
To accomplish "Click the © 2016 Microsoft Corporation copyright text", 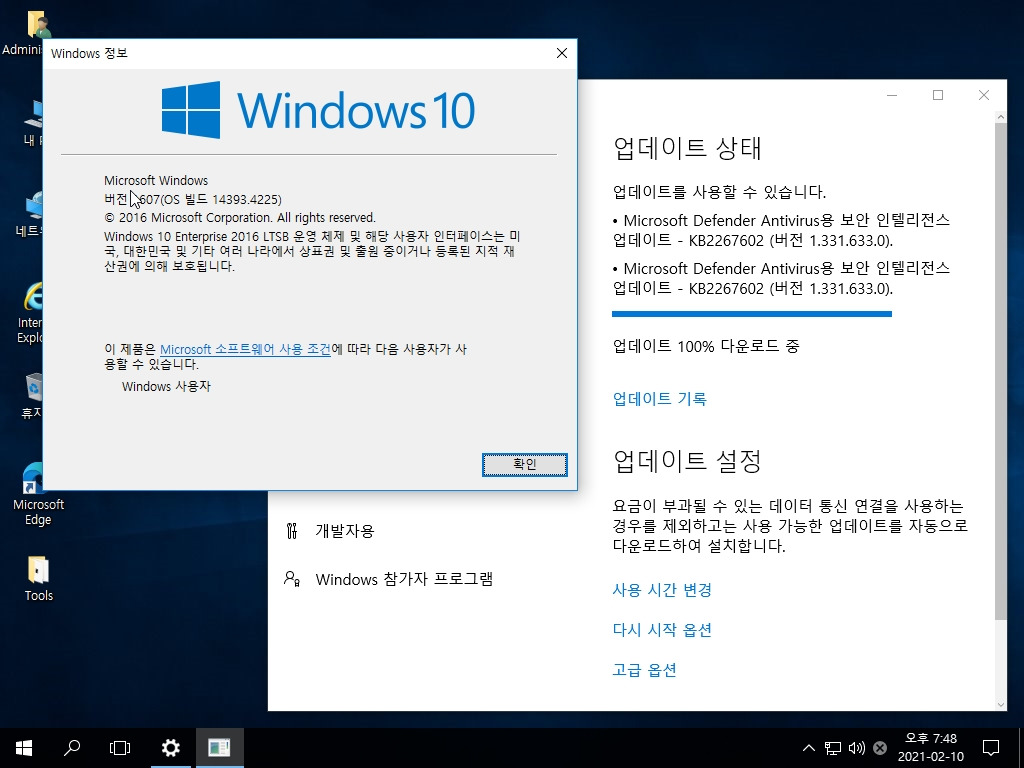I will 240,217.
